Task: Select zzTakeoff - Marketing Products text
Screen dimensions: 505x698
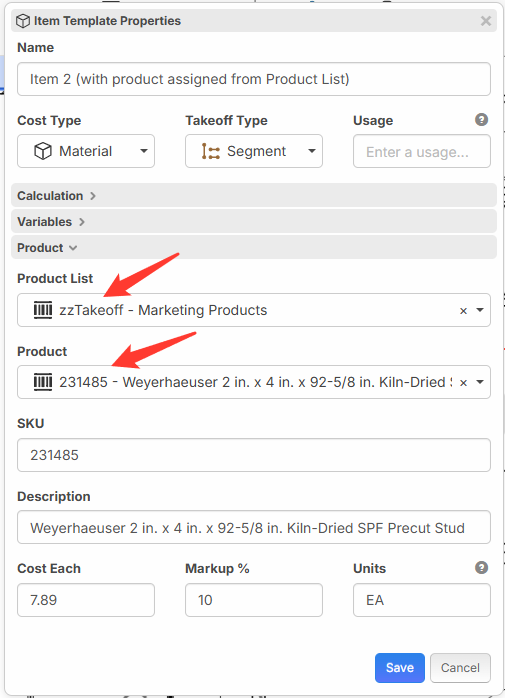Action: pos(163,310)
